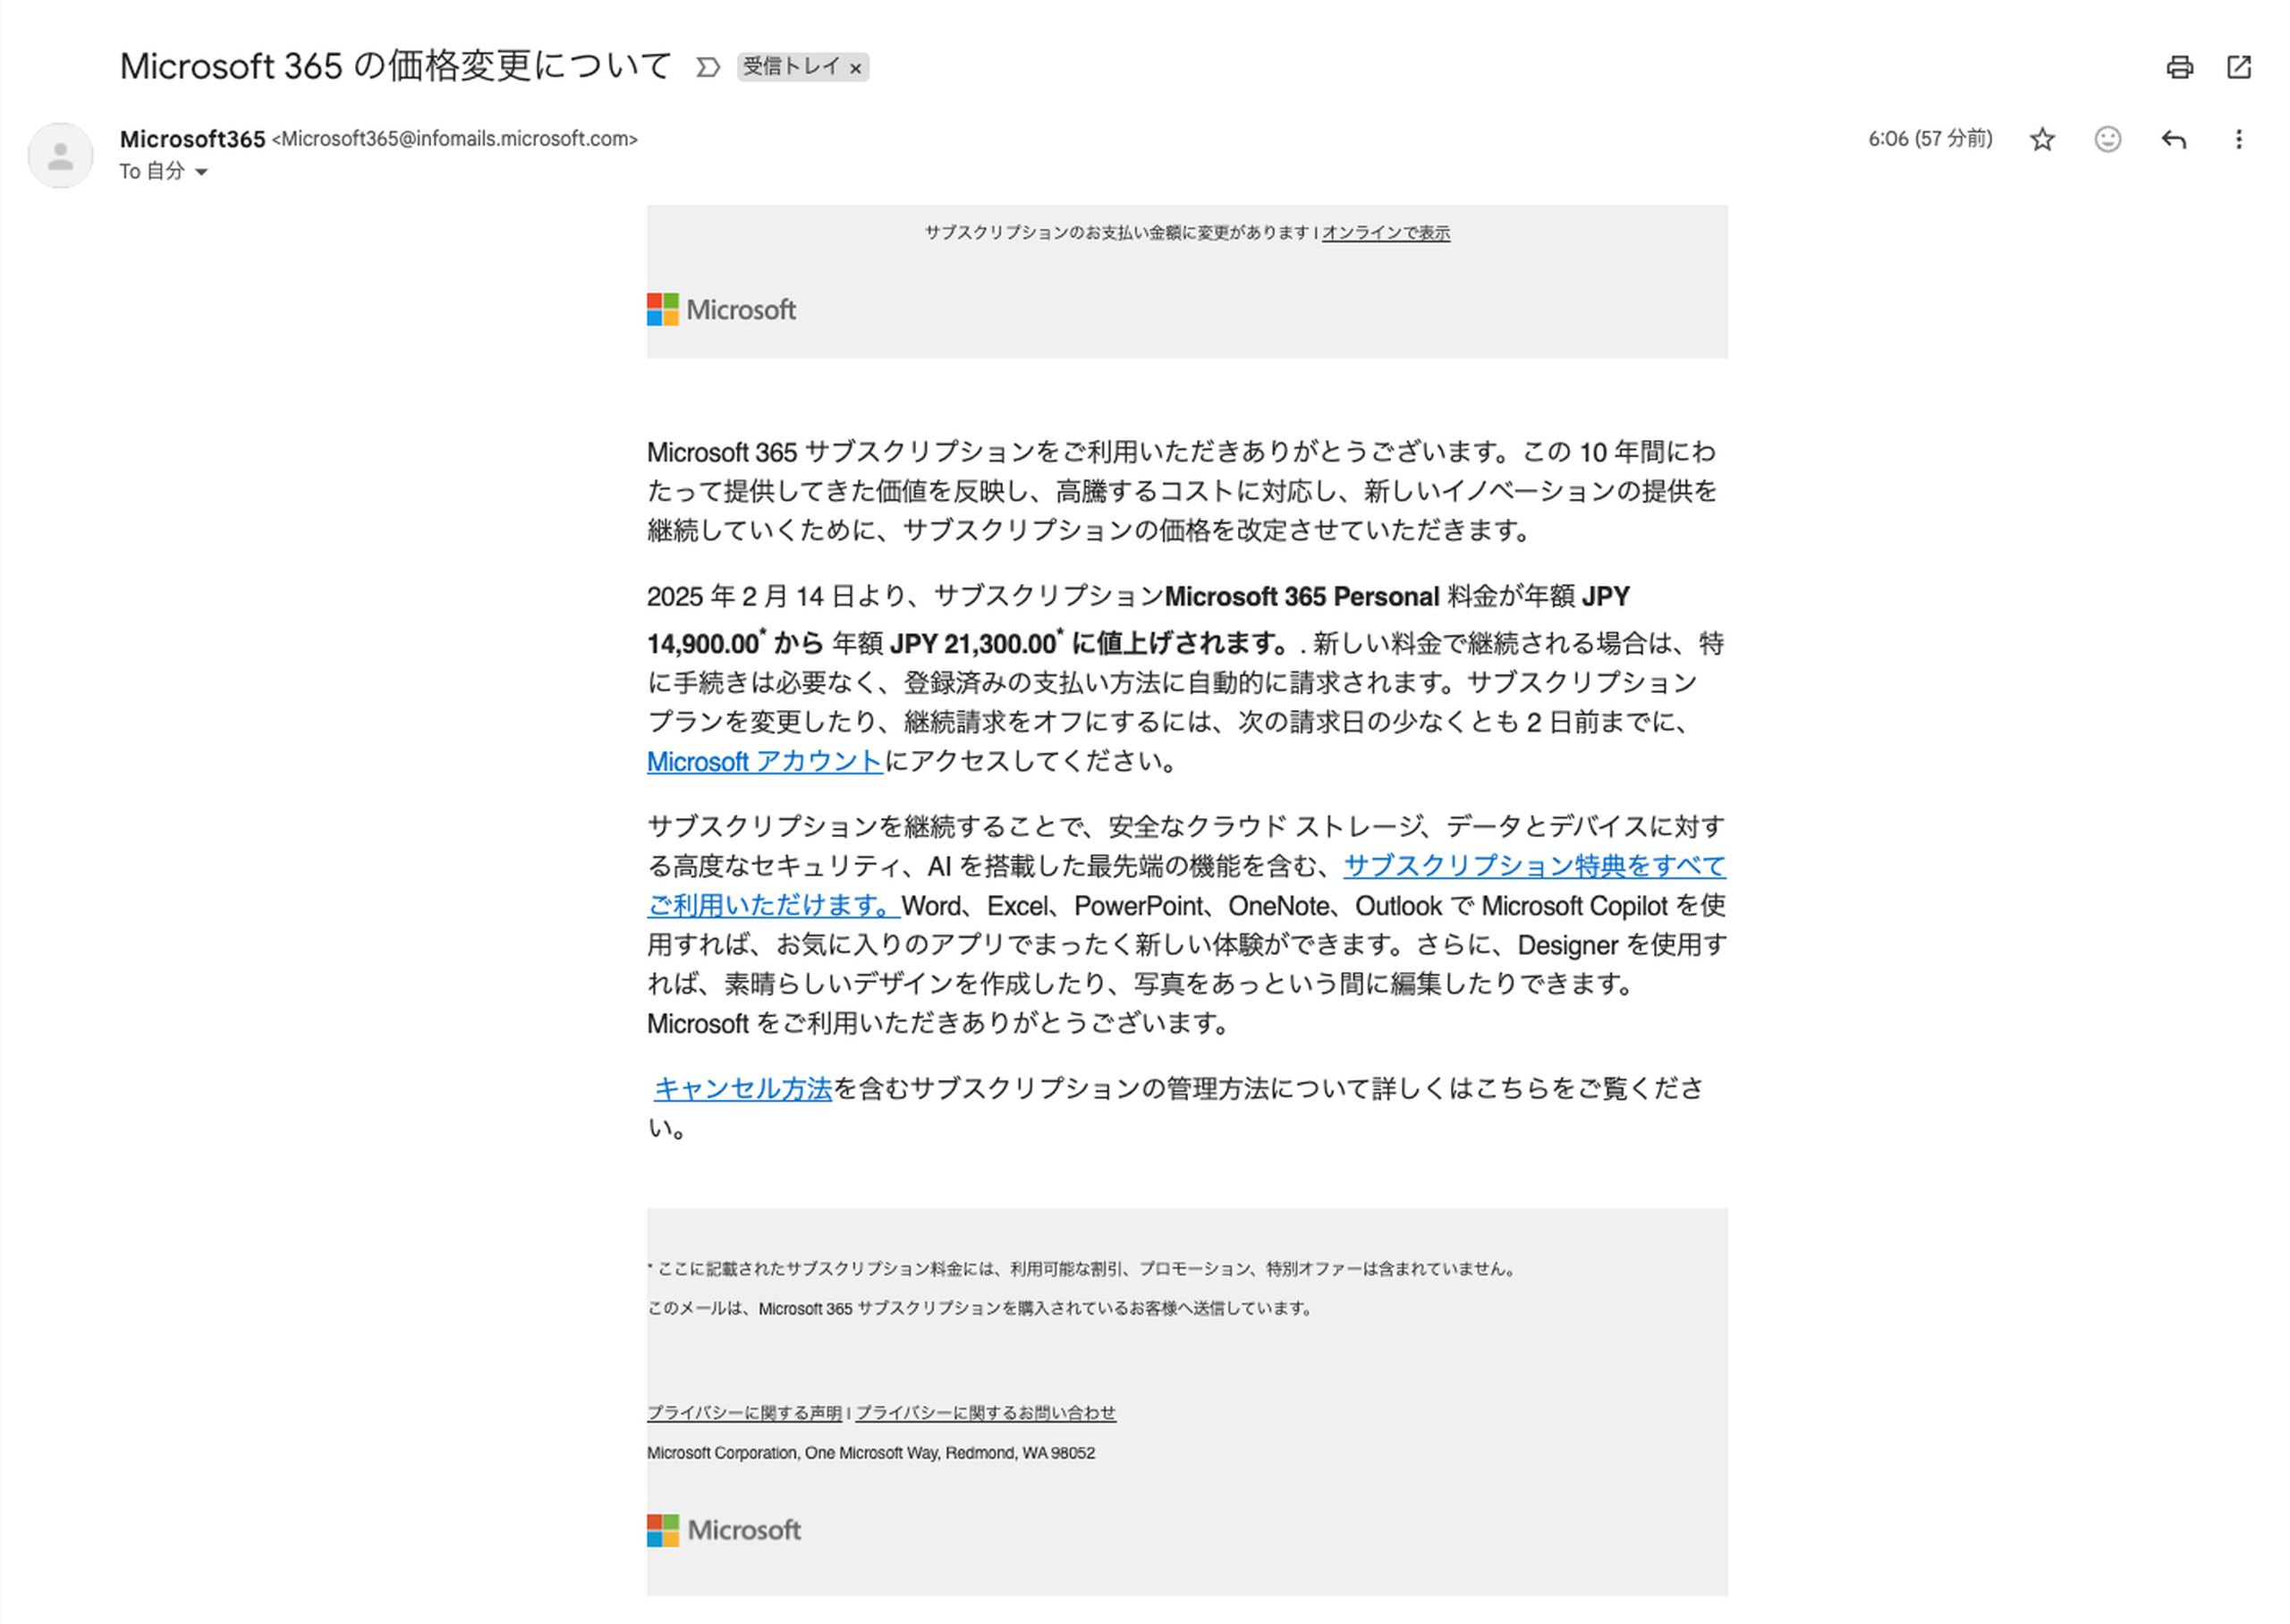
Task: Open the キャンセル方法 link
Action: point(742,1089)
